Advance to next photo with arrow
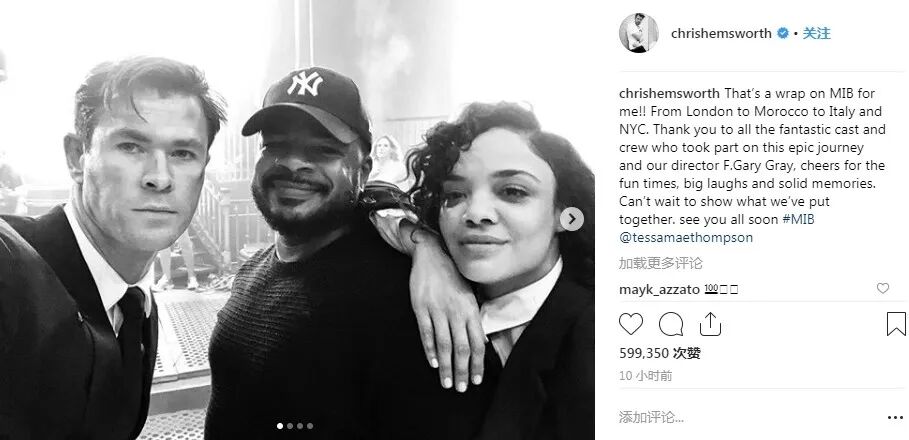Viewport: 909px width, 440px height. (x=572, y=219)
